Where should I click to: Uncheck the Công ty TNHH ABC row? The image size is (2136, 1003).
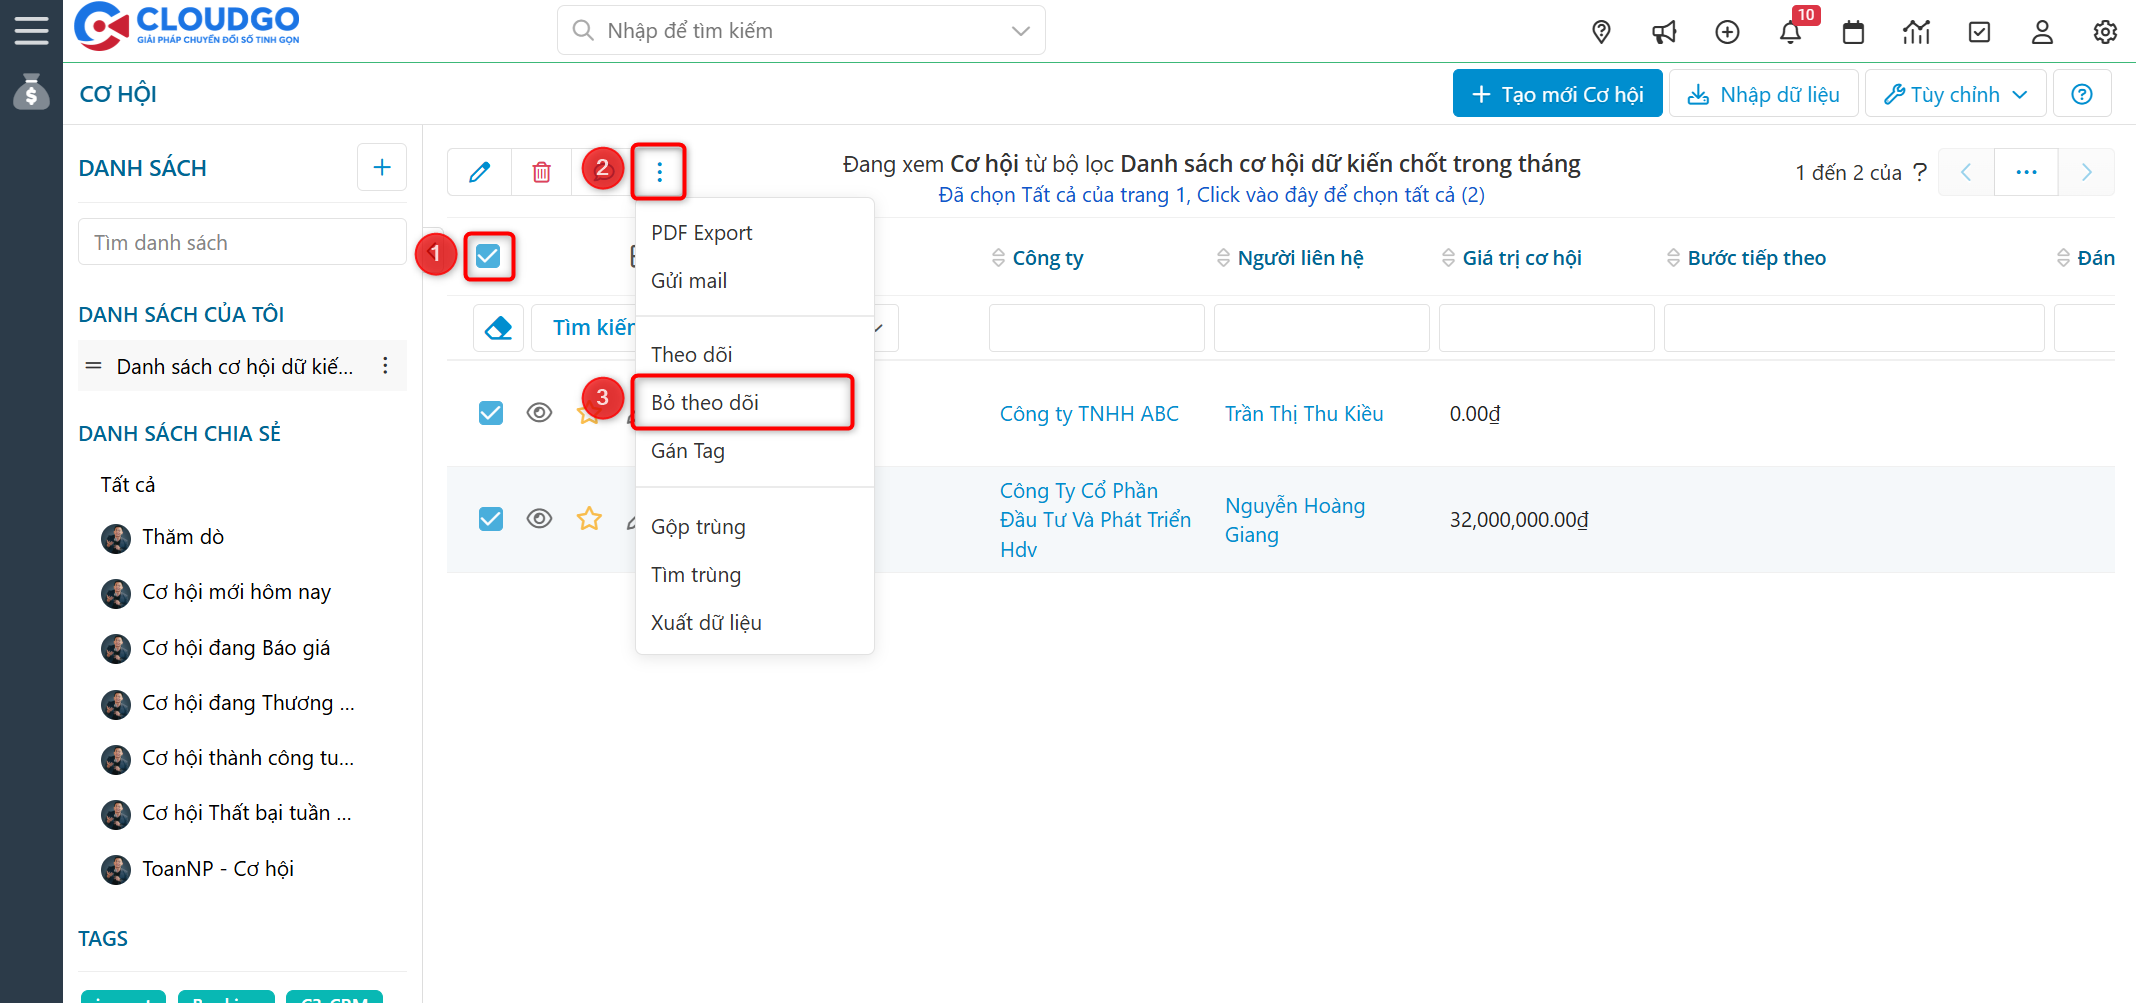(x=491, y=413)
